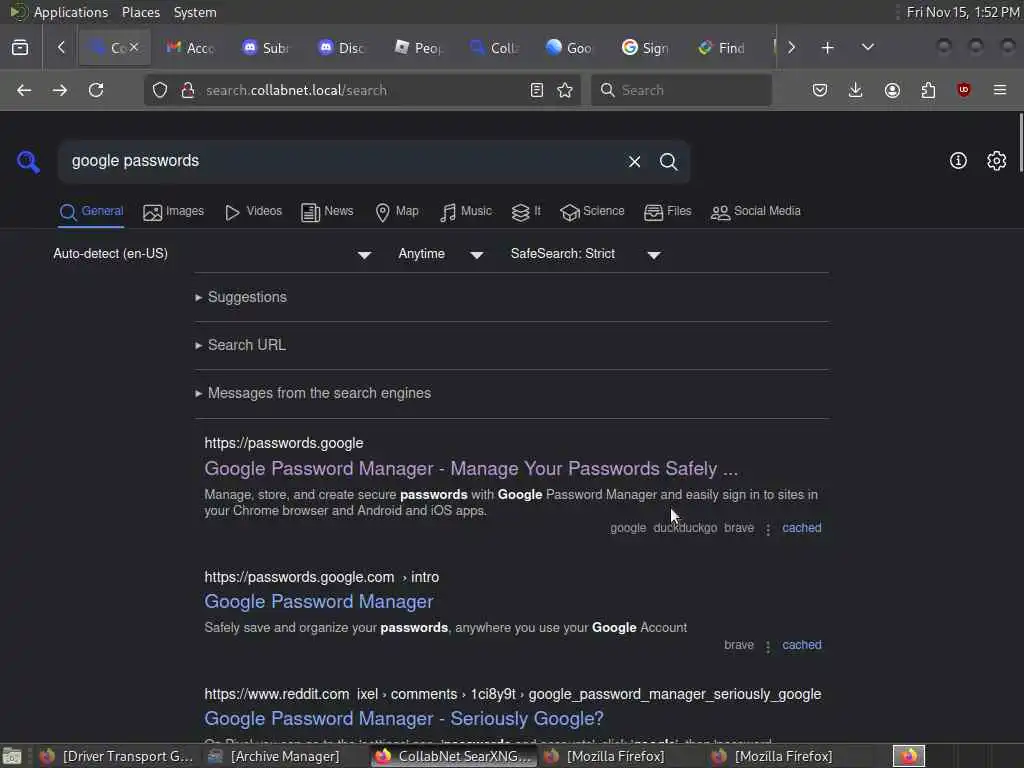Click the https://passwords.google URL text
The height and width of the screenshot is (768, 1024).
point(283,443)
